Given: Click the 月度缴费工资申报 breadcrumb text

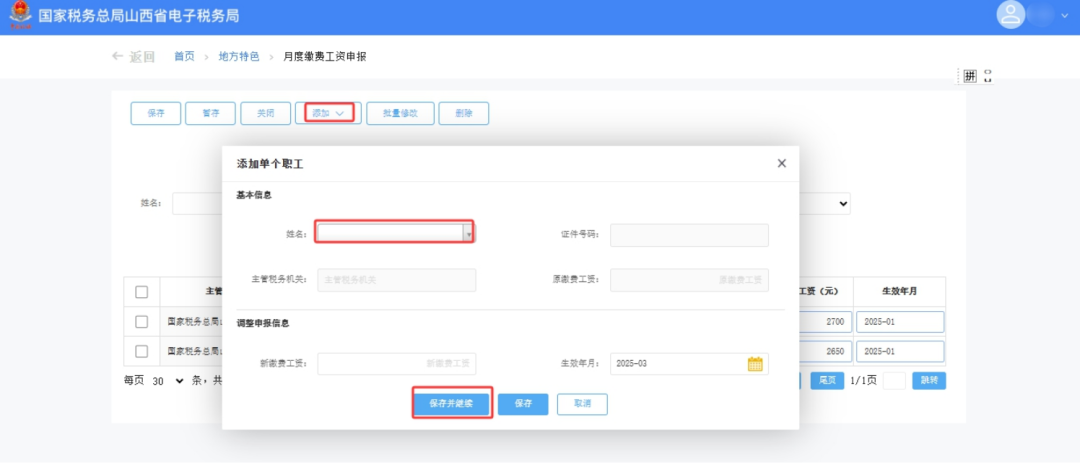Looking at the screenshot, I should tap(324, 56).
